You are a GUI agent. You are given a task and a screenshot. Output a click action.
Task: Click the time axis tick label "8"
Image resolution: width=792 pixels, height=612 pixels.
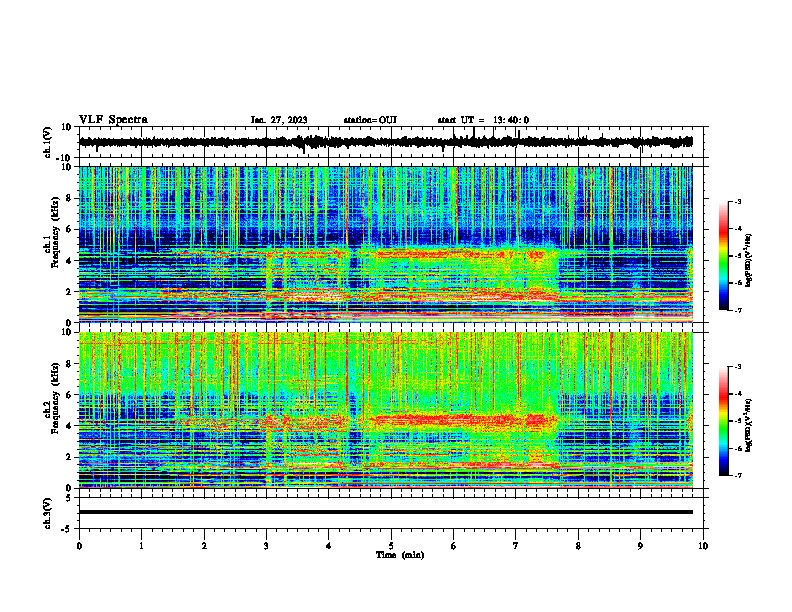pyautogui.click(x=578, y=546)
